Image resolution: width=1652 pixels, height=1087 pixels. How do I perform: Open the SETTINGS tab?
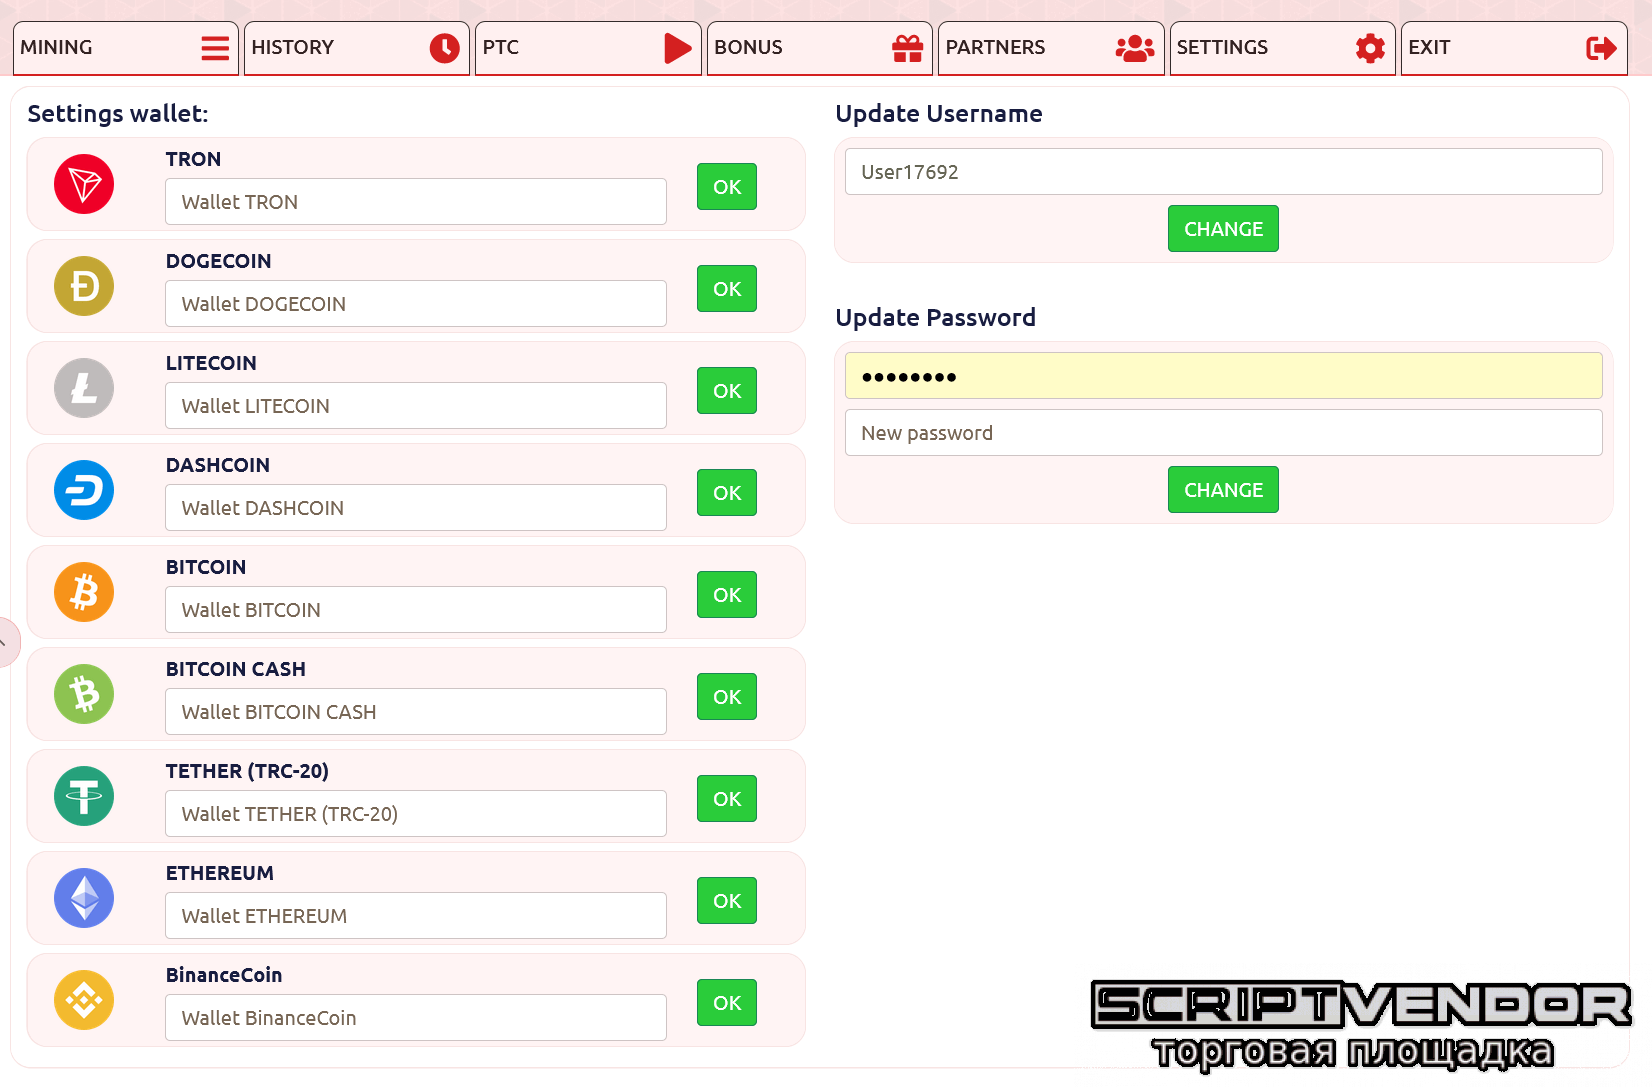pyautogui.click(x=1283, y=48)
